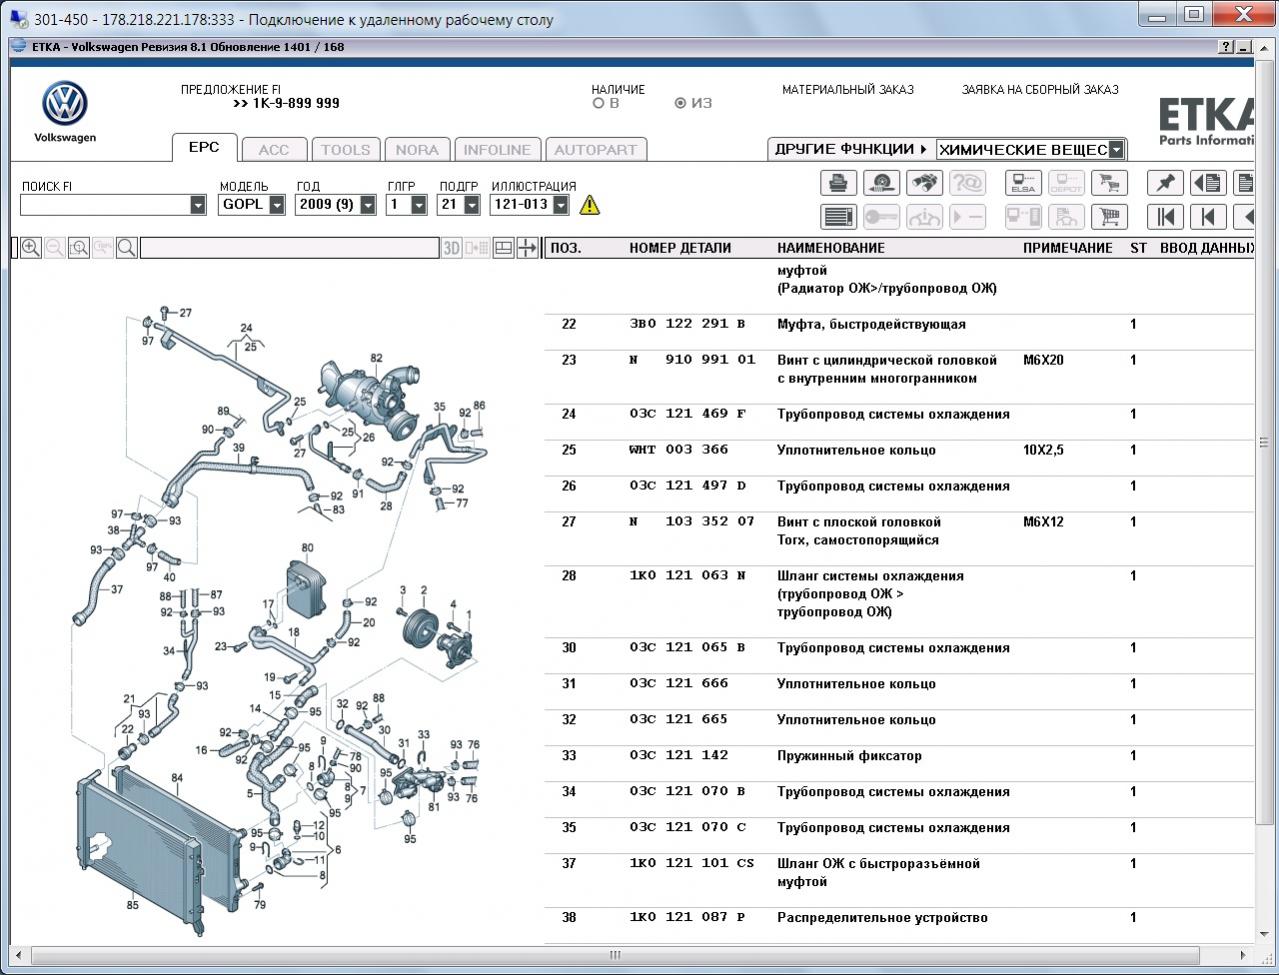Viewport: 1279px width, 975px height.
Task: Click the ПРИМЕЧАНИЕ column header
Action: point(1067,248)
